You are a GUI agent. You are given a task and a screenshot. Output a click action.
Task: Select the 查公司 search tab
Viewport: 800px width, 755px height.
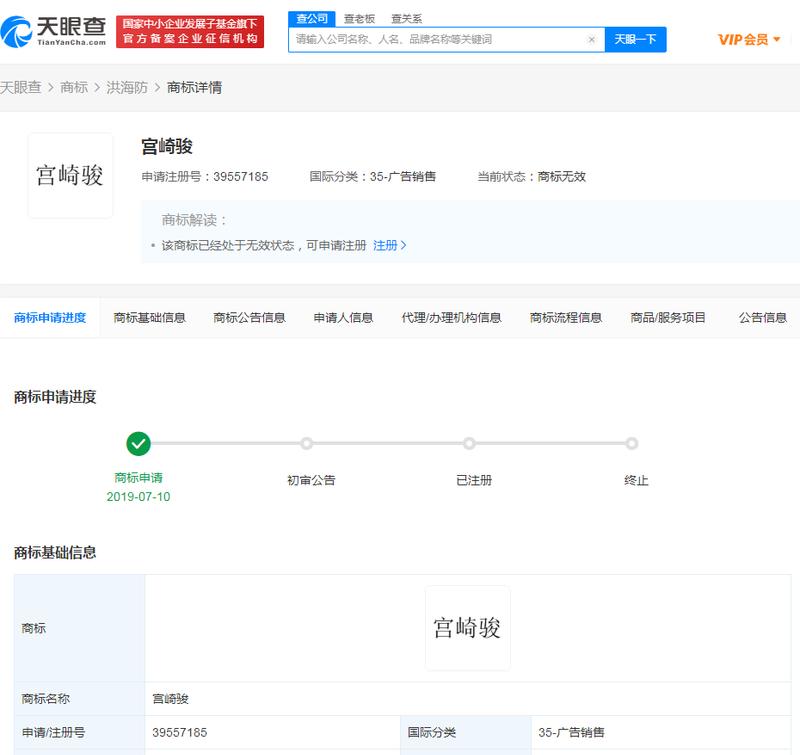(312, 19)
